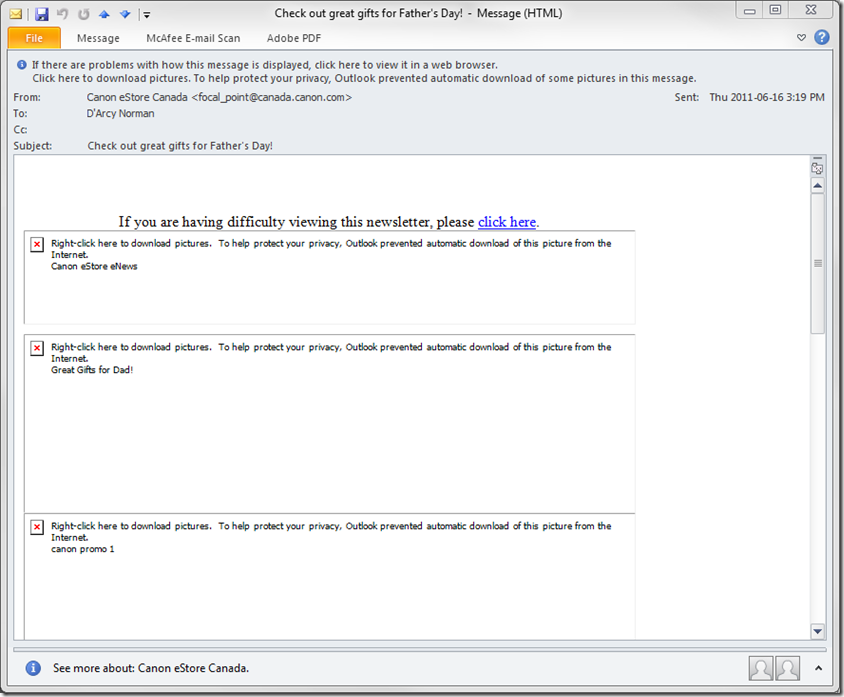The image size is (844, 697).
Task: Click the blocked picture icon for Great Gifts for Dad
Action: 37,348
